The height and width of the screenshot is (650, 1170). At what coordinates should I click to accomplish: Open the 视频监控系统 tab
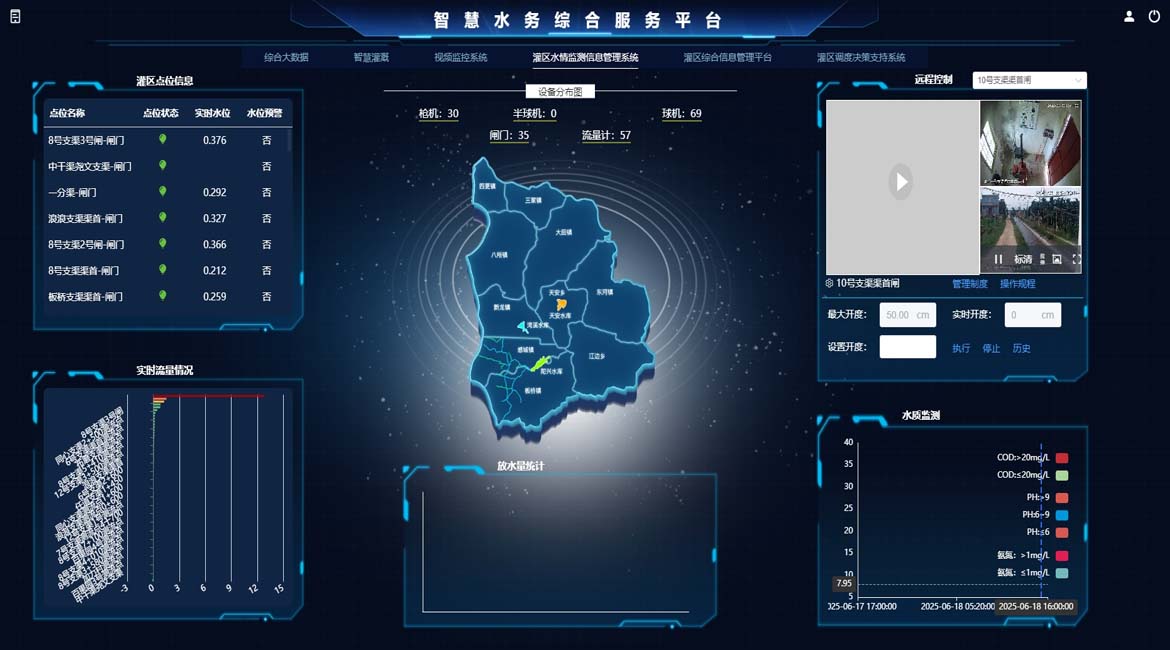click(461, 58)
